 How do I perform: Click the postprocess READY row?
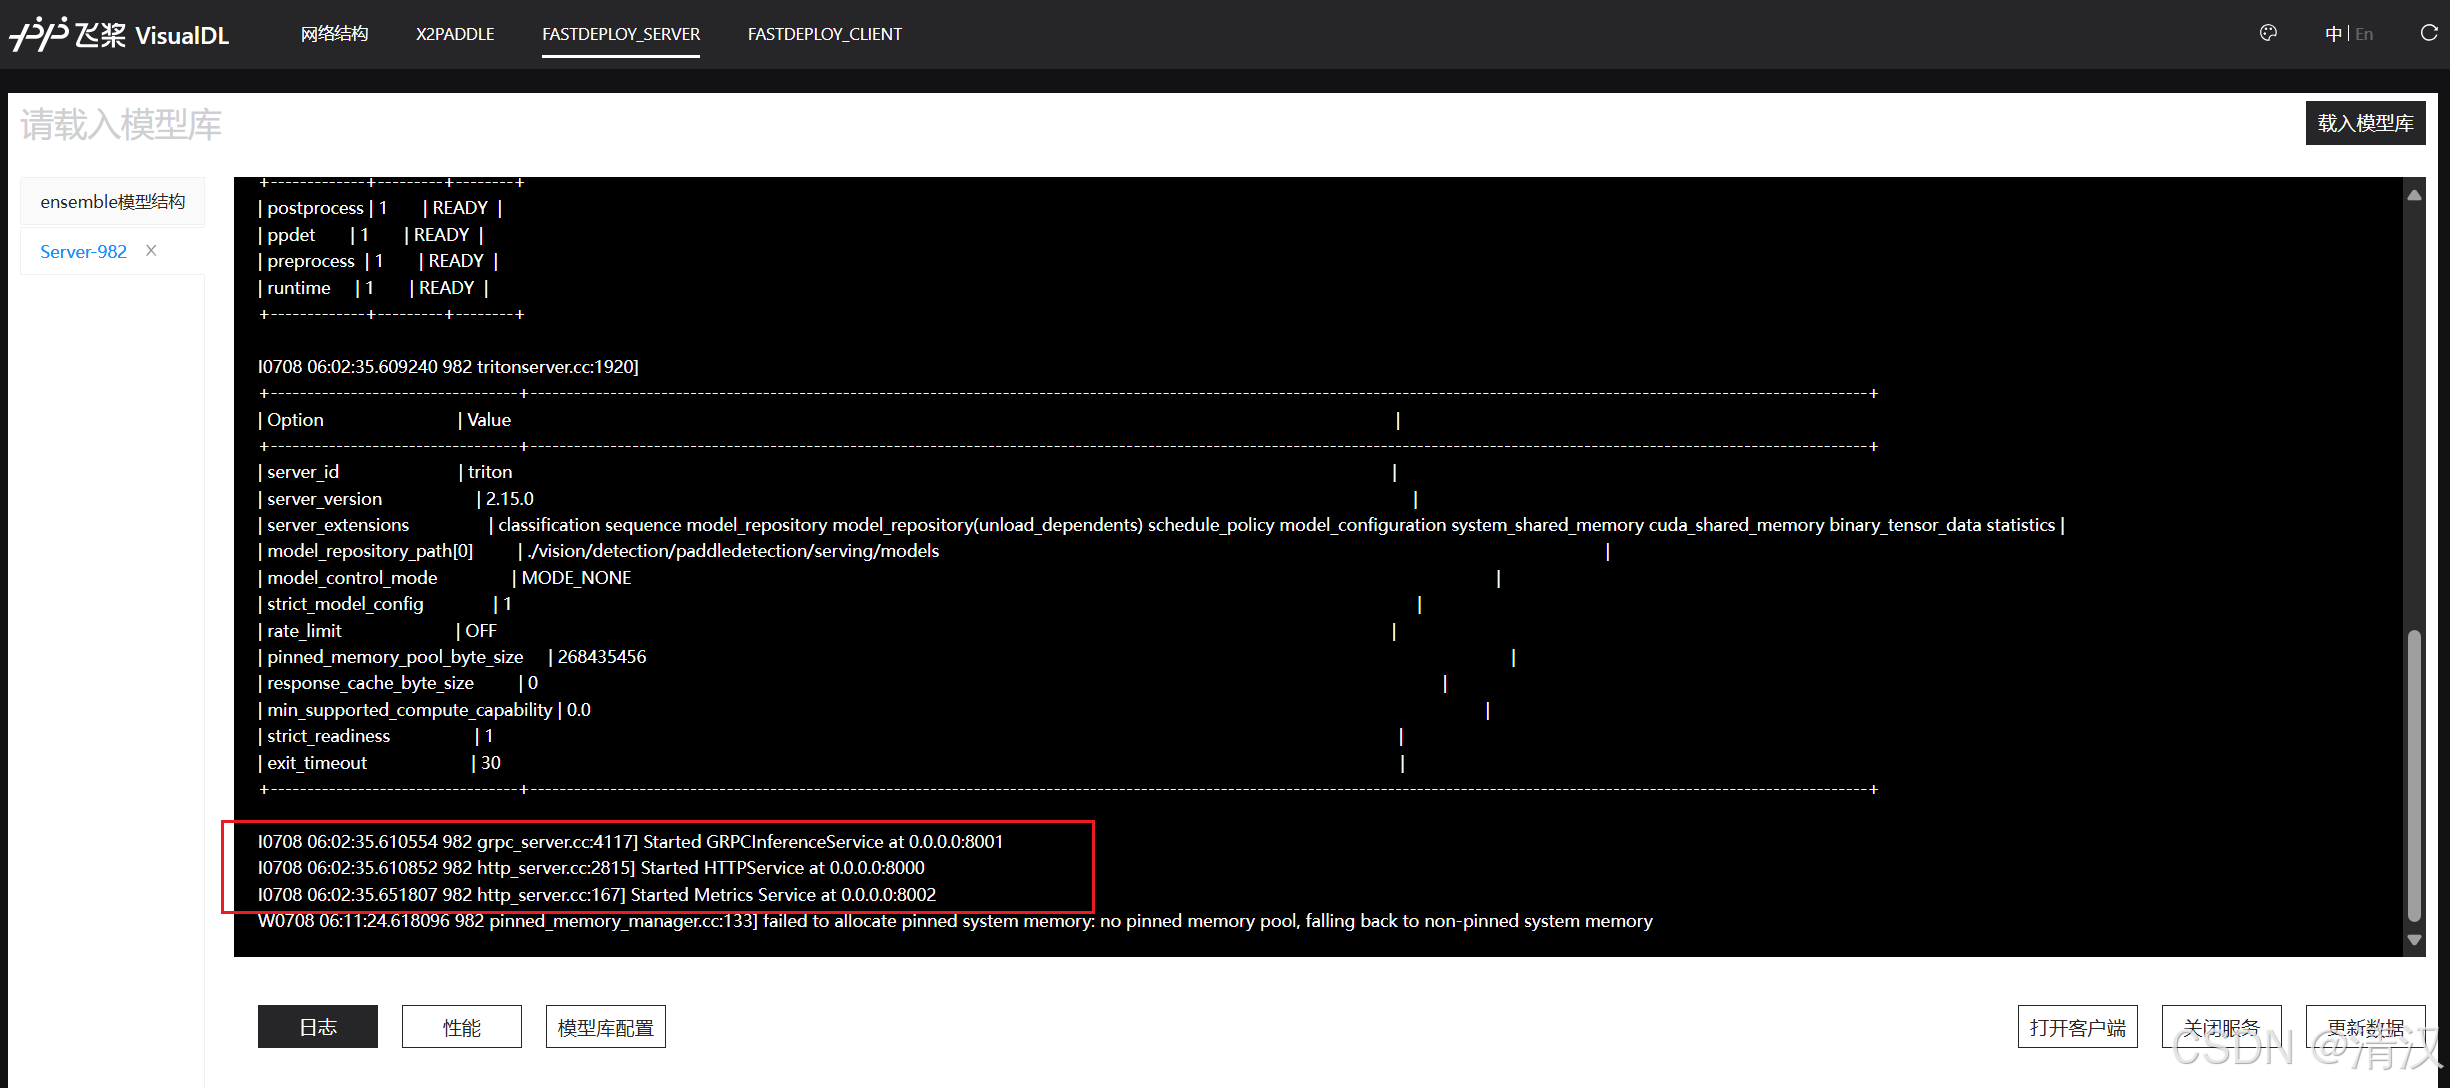coord(380,208)
